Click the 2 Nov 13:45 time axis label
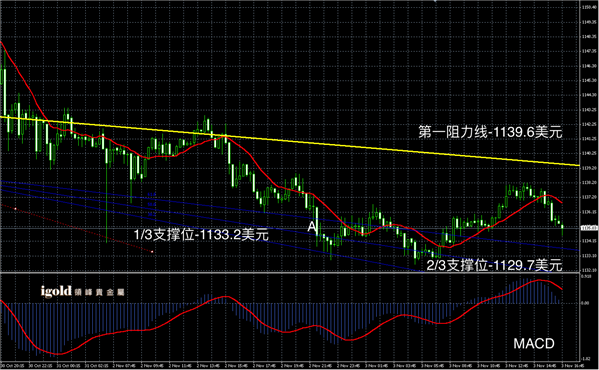599x370 pixels. click(x=208, y=366)
